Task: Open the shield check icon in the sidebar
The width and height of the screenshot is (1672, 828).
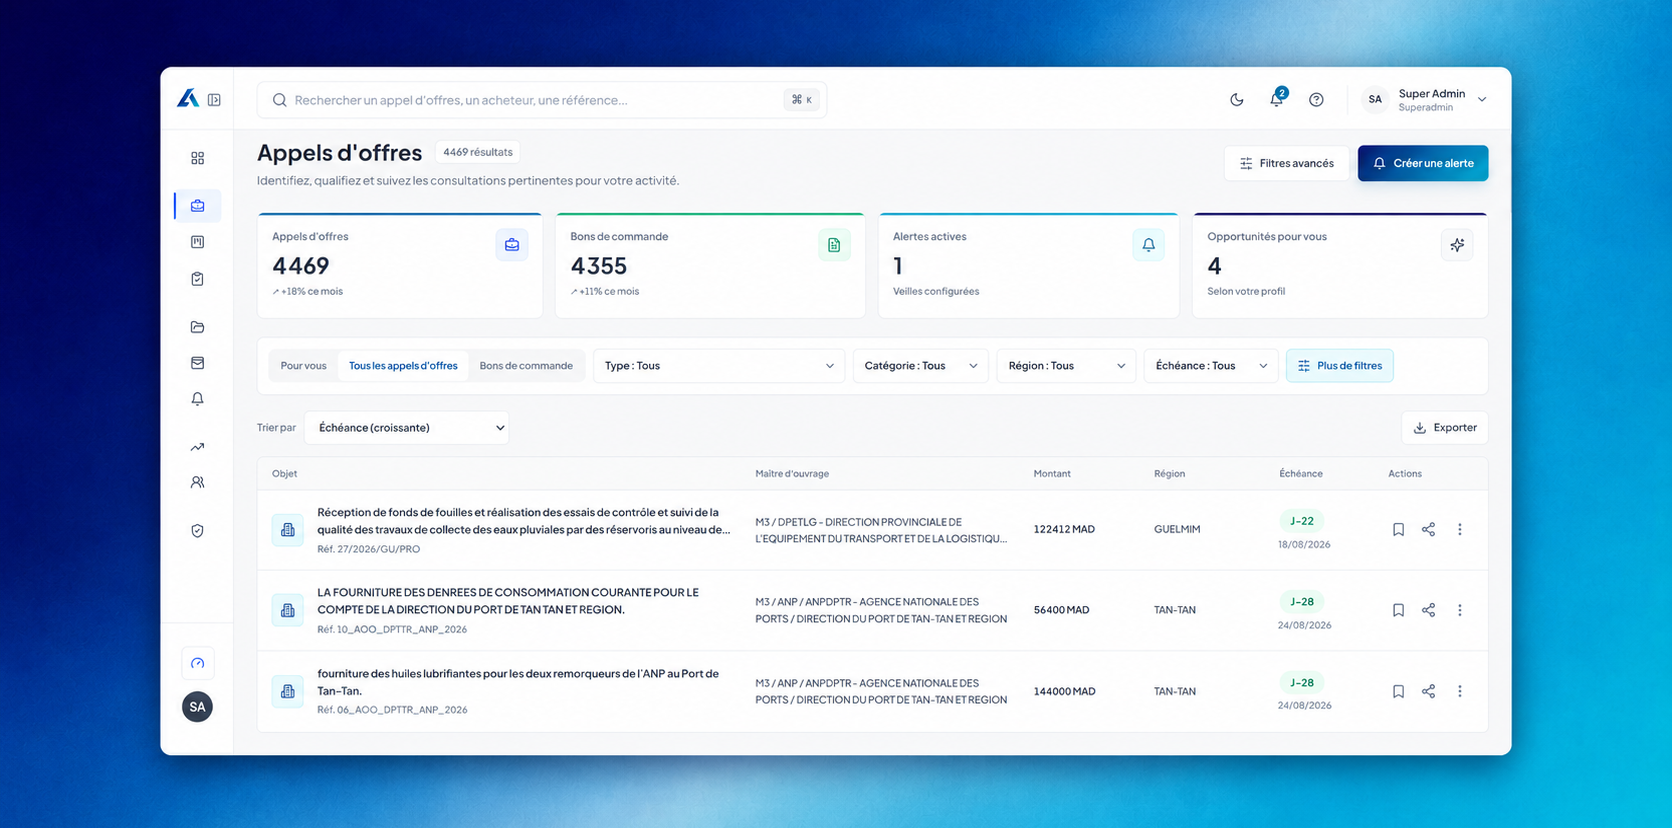Action: [197, 531]
